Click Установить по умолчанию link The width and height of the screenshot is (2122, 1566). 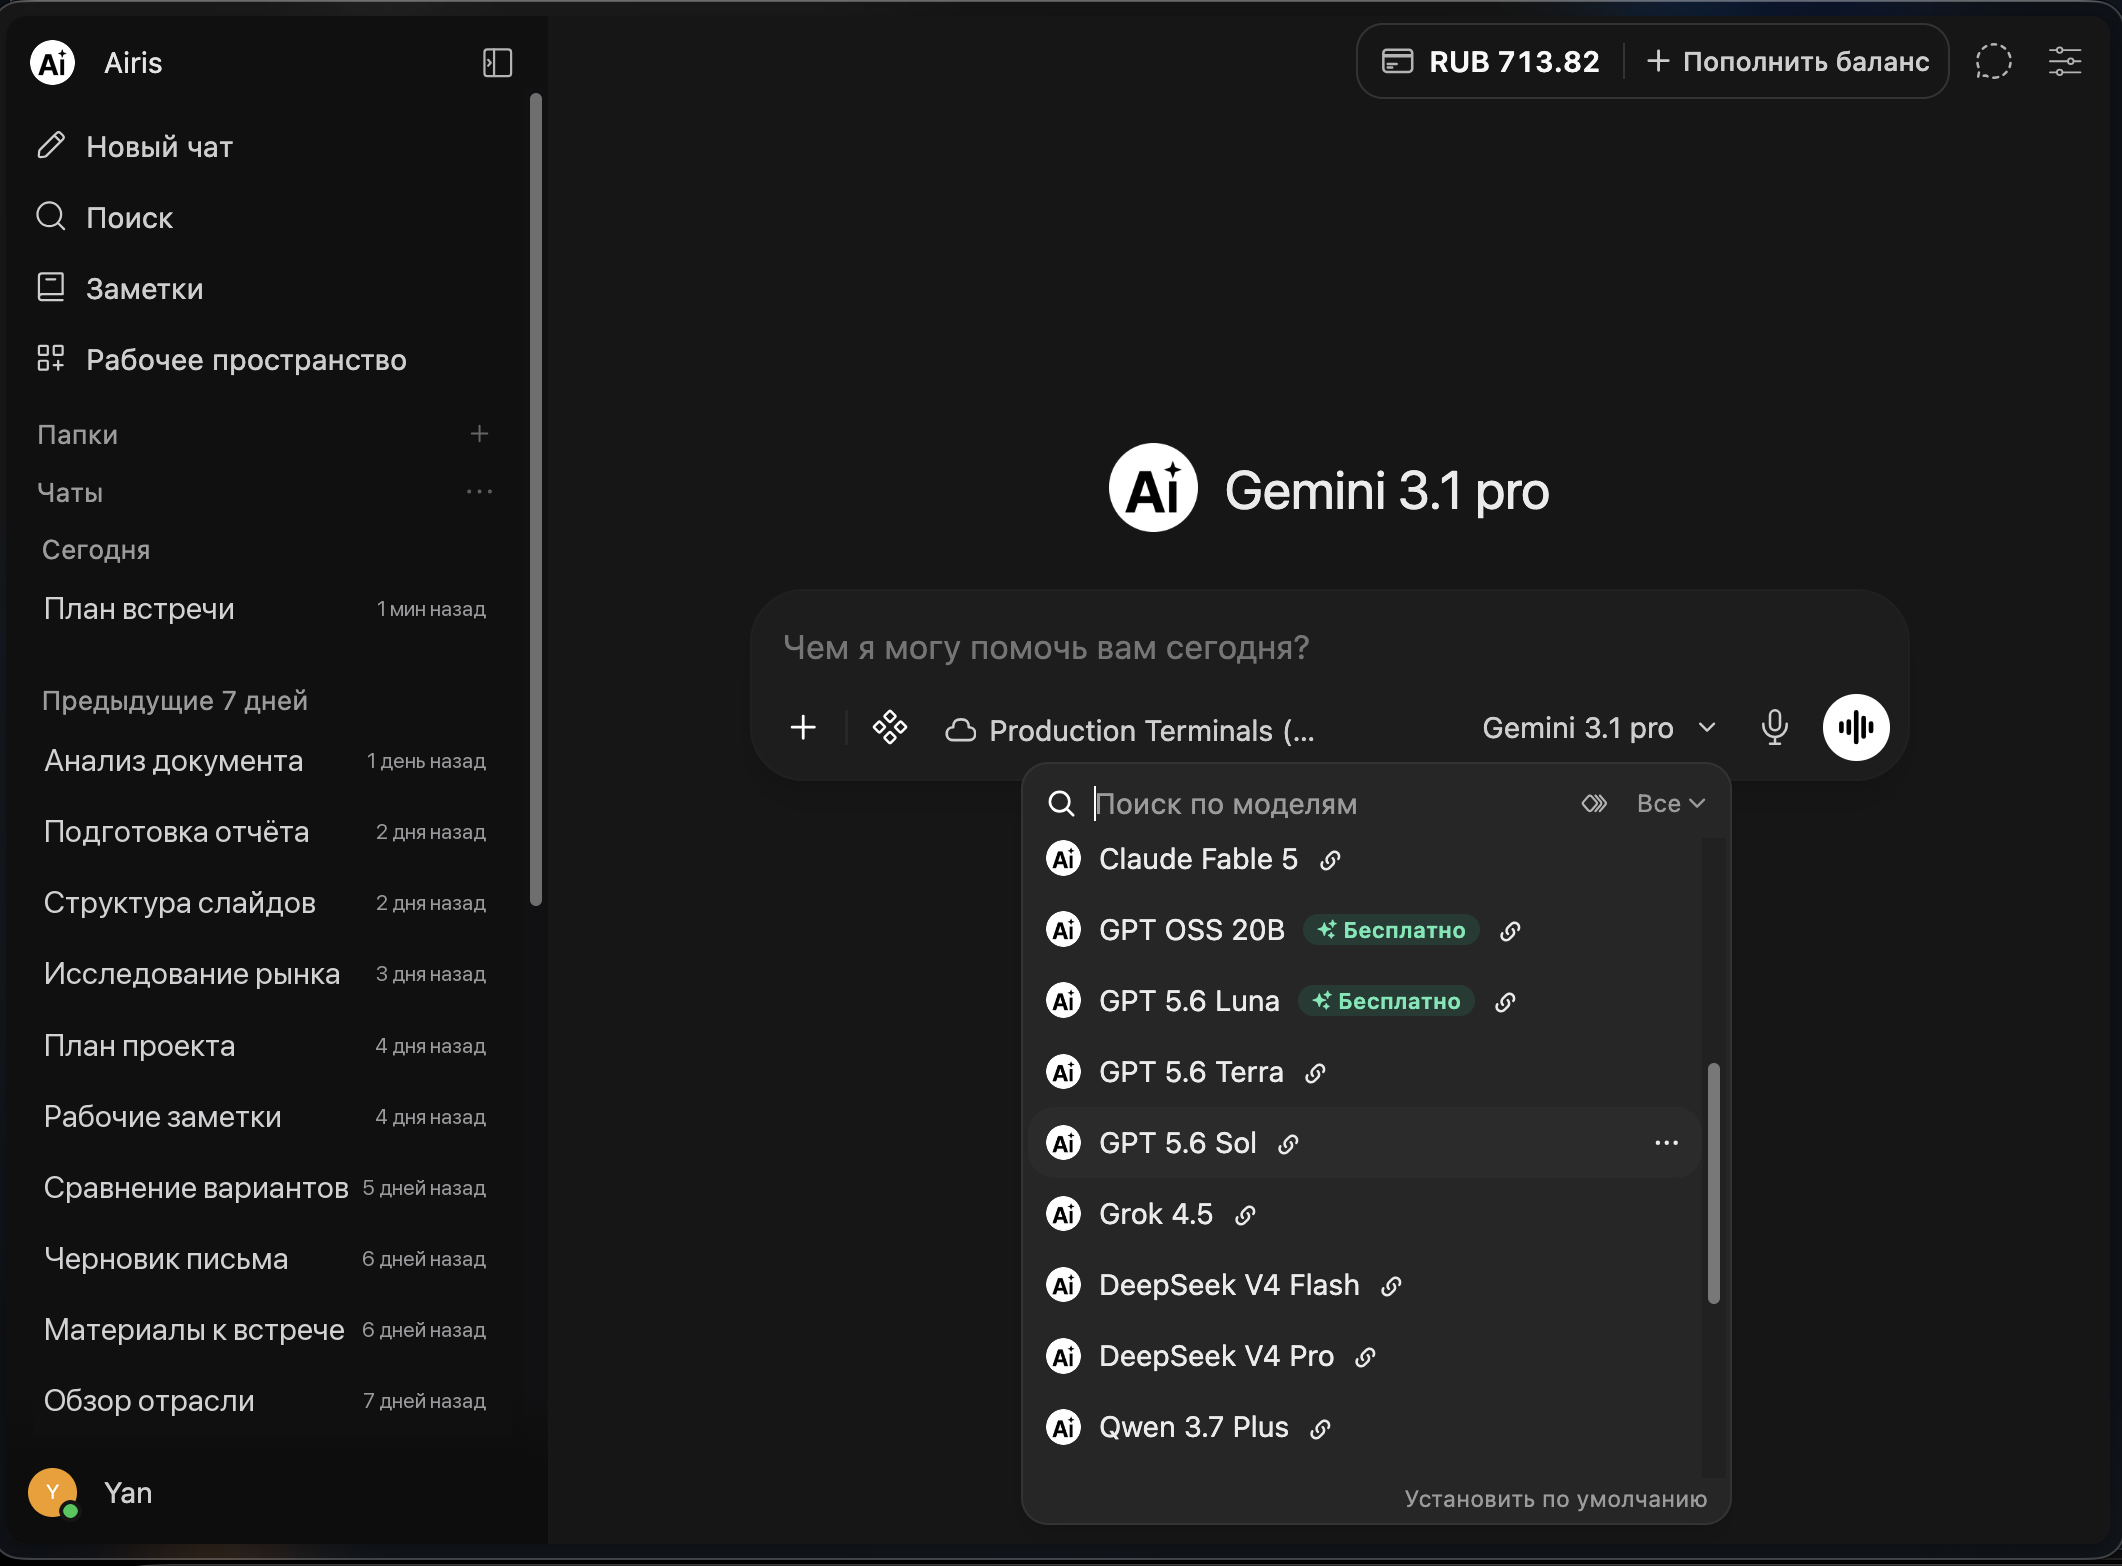tap(1555, 1498)
